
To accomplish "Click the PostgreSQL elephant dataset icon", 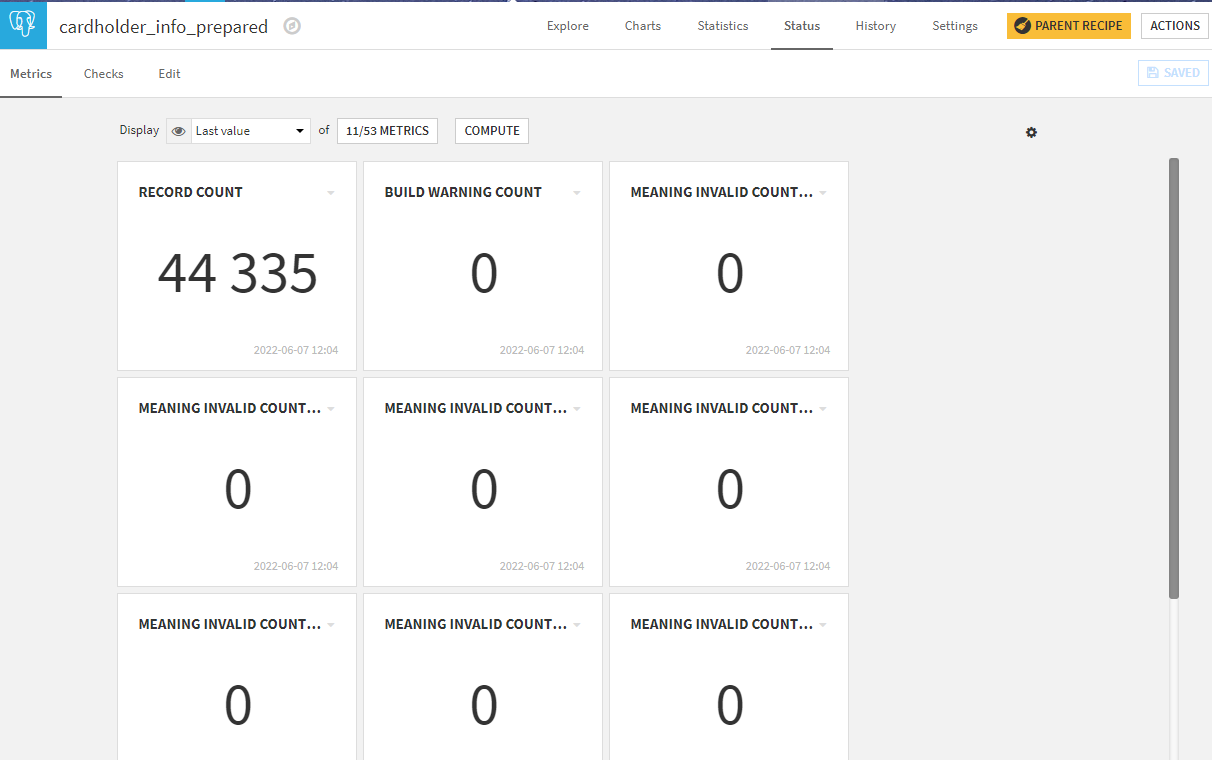I will [22, 25].
